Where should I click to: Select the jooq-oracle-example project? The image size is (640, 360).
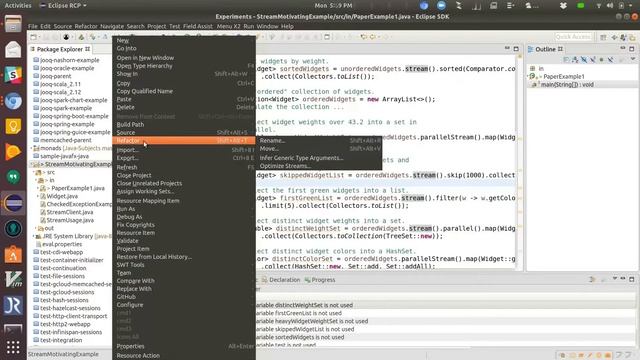[67, 68]
